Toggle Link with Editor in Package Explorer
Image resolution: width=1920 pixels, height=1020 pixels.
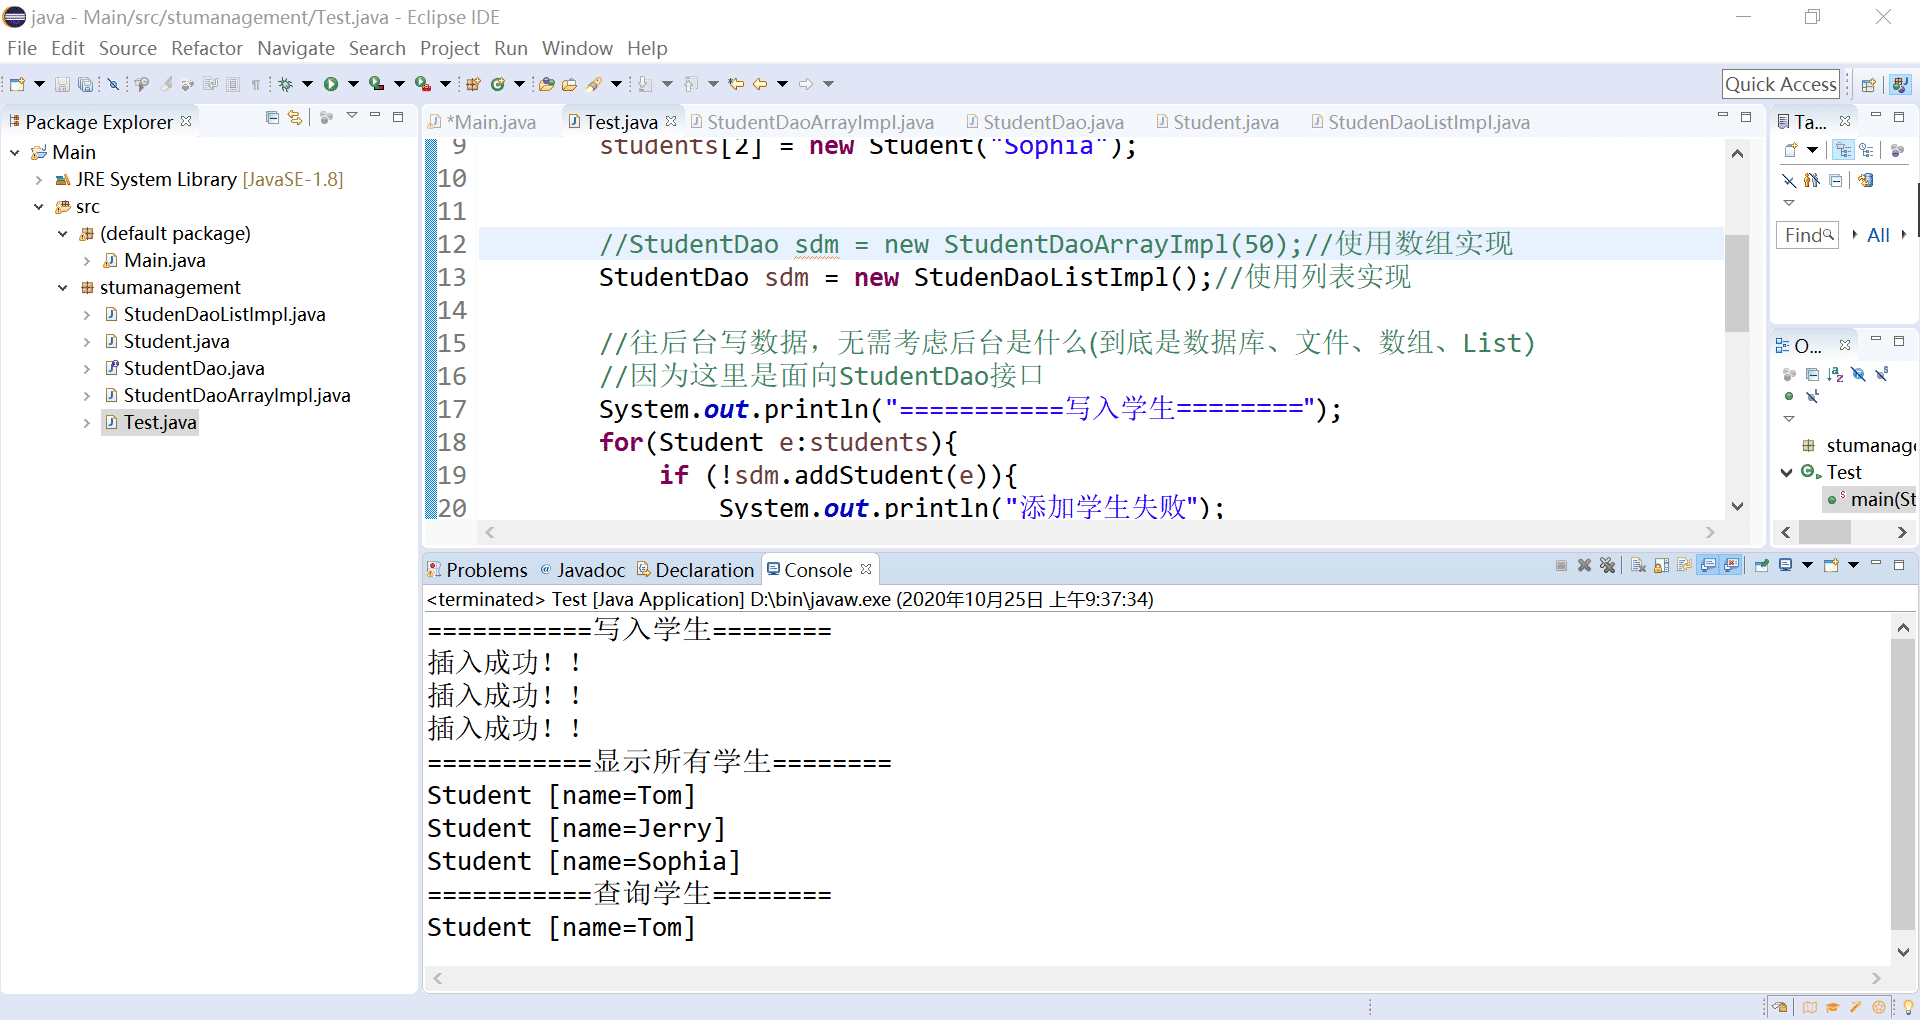pos(295,118)
